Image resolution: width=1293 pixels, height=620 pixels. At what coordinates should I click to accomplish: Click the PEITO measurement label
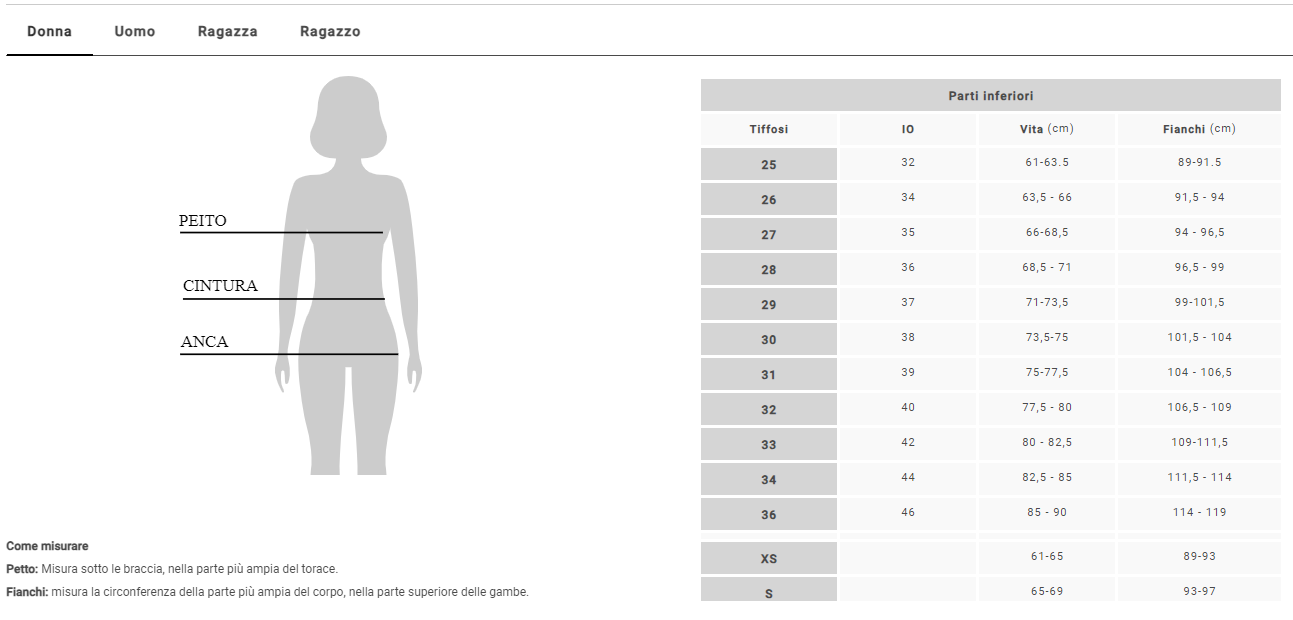(x=203, y=221)
